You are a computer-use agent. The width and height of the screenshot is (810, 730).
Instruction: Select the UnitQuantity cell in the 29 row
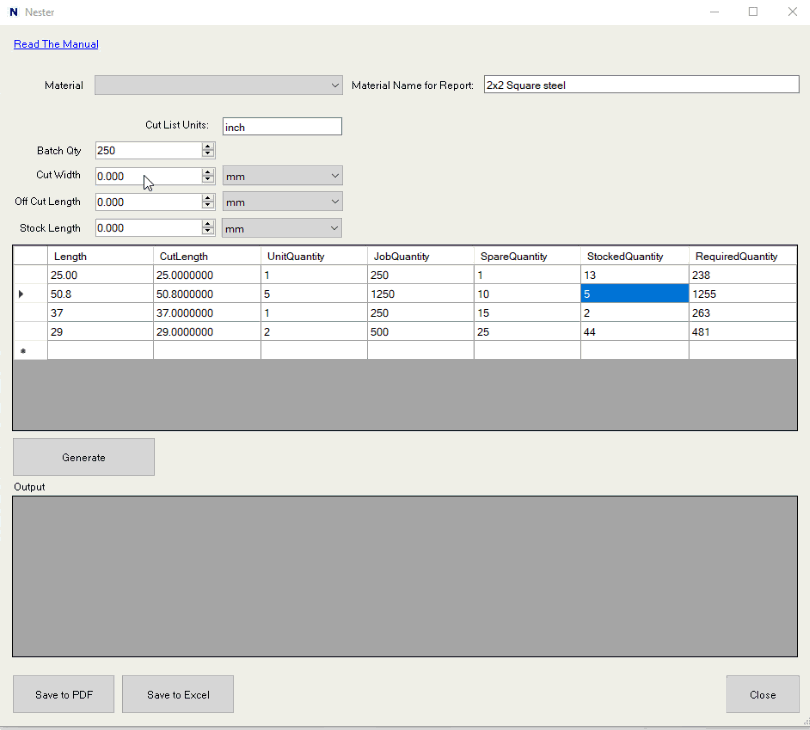(314, 332)
